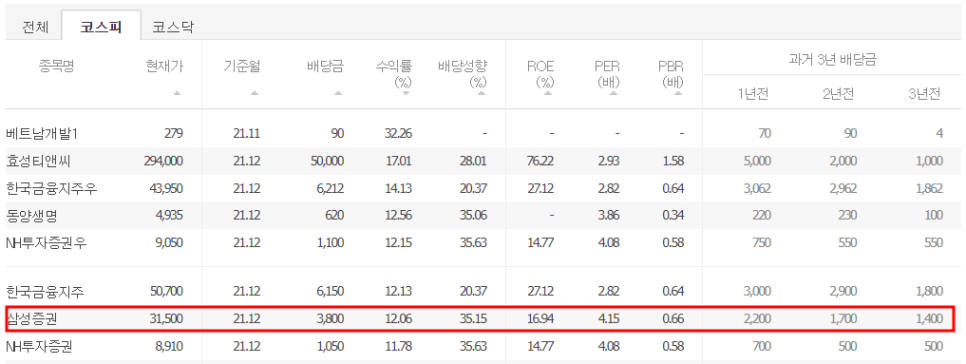966x364 pixels.
Task: Select 동양생명 PER 3.86
Action: [x=608, y=216]
